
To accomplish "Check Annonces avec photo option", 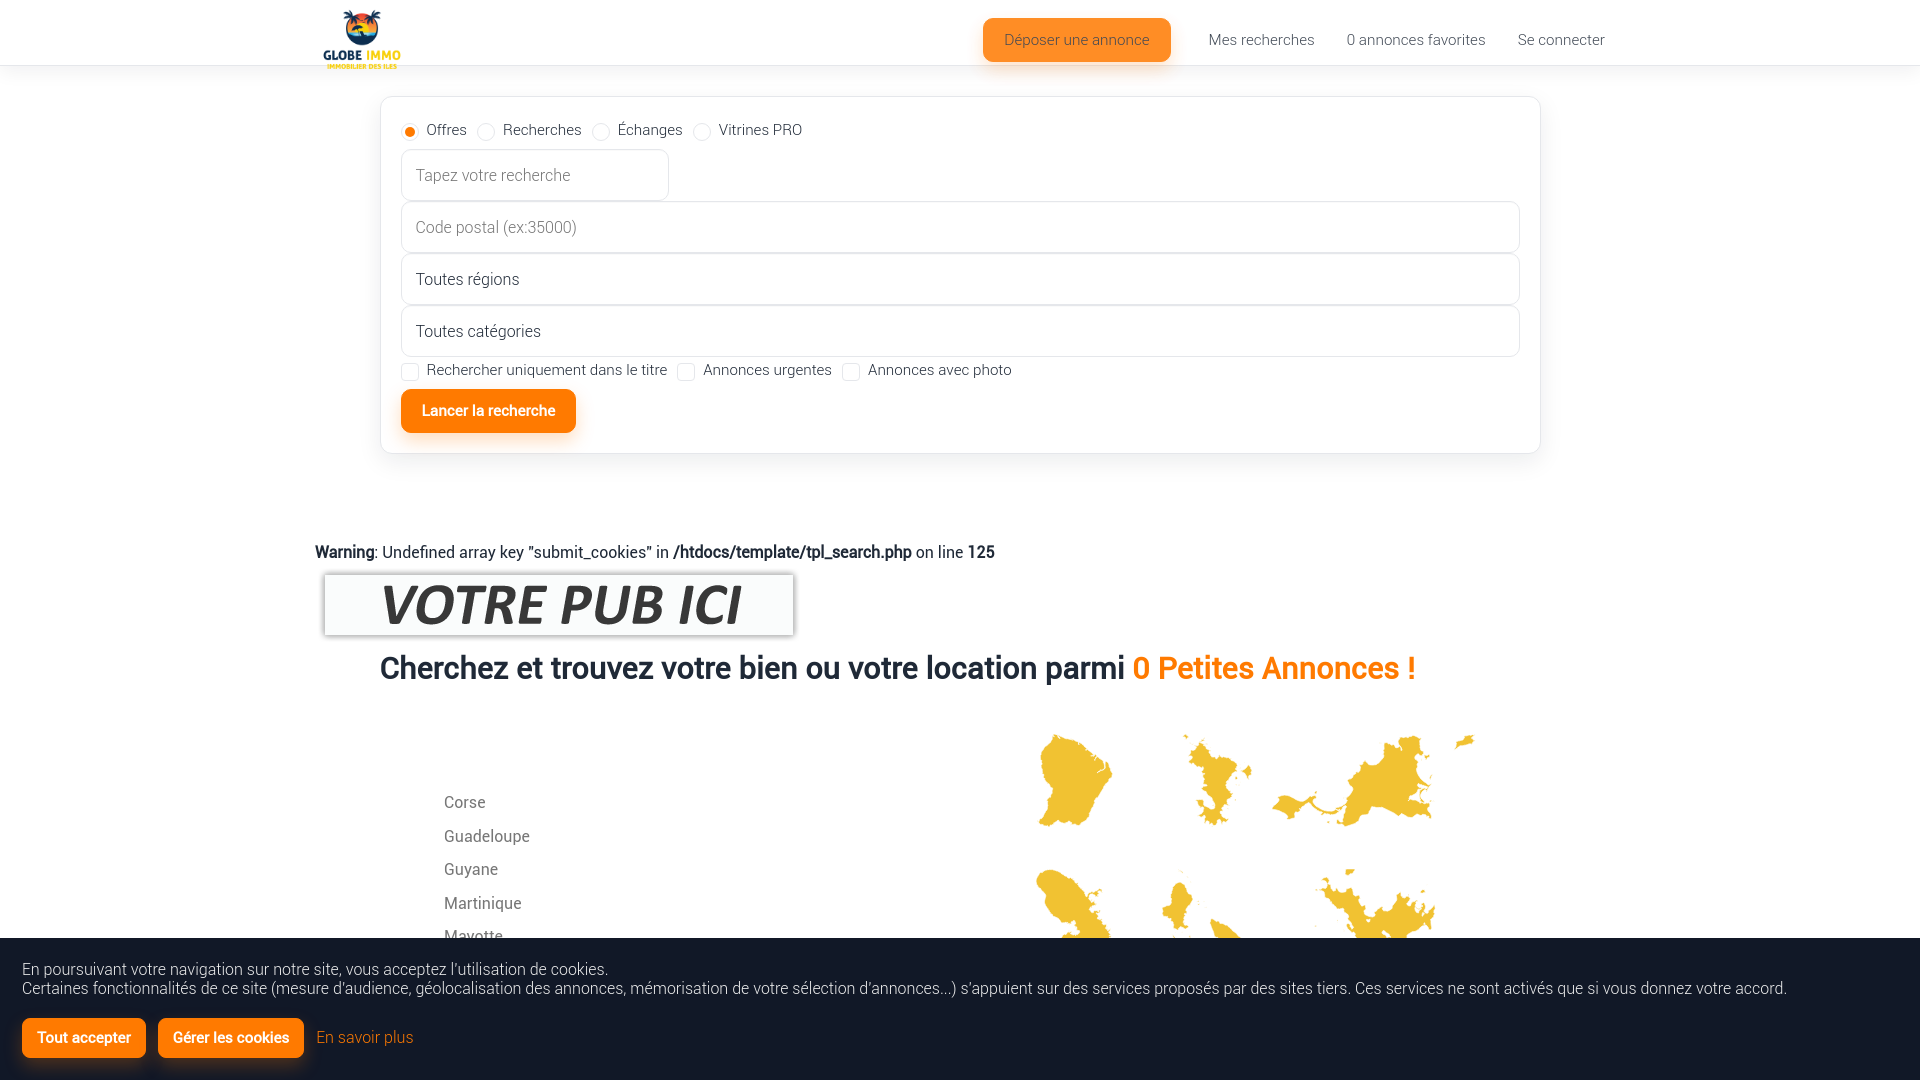I will coord(851,372).
